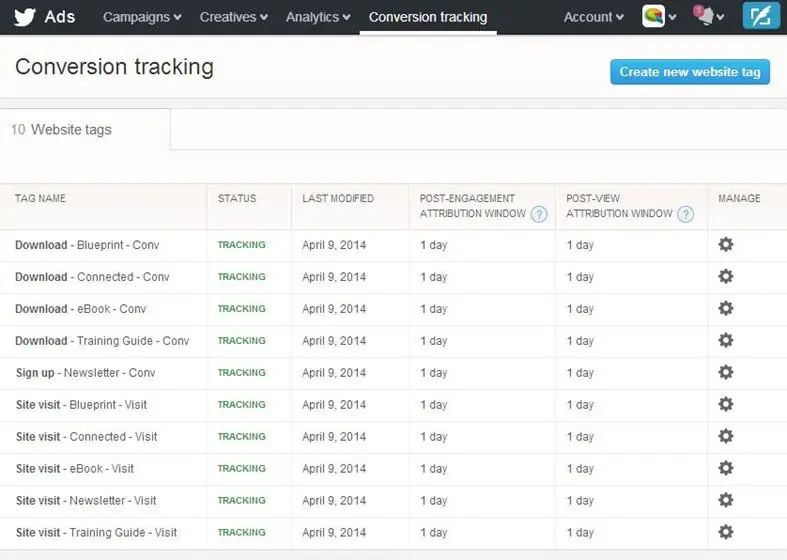Open Site visit - Connected - Visit tag name
Image resolution: width=787 pixels, height=560 pixels.
click(x=86, y=437)
